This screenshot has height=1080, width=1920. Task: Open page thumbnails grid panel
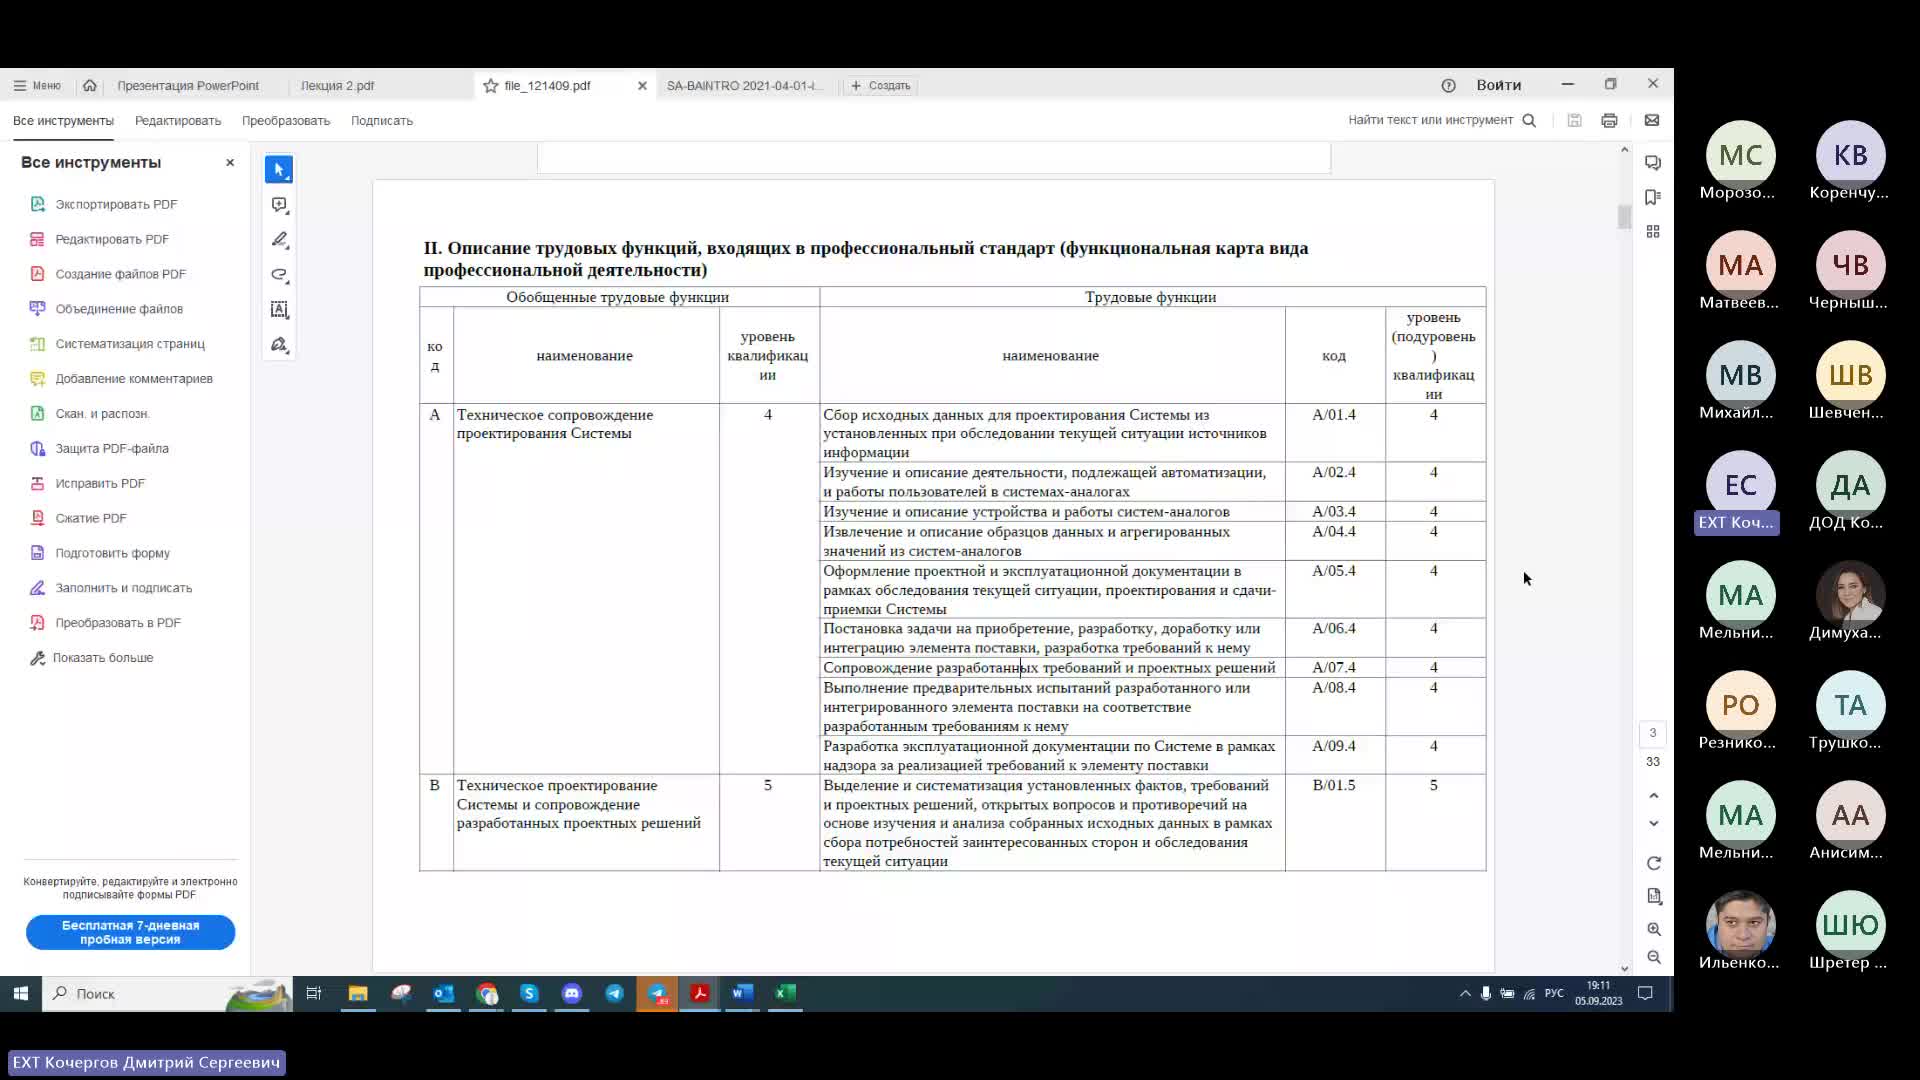(x=1653, y=232)
